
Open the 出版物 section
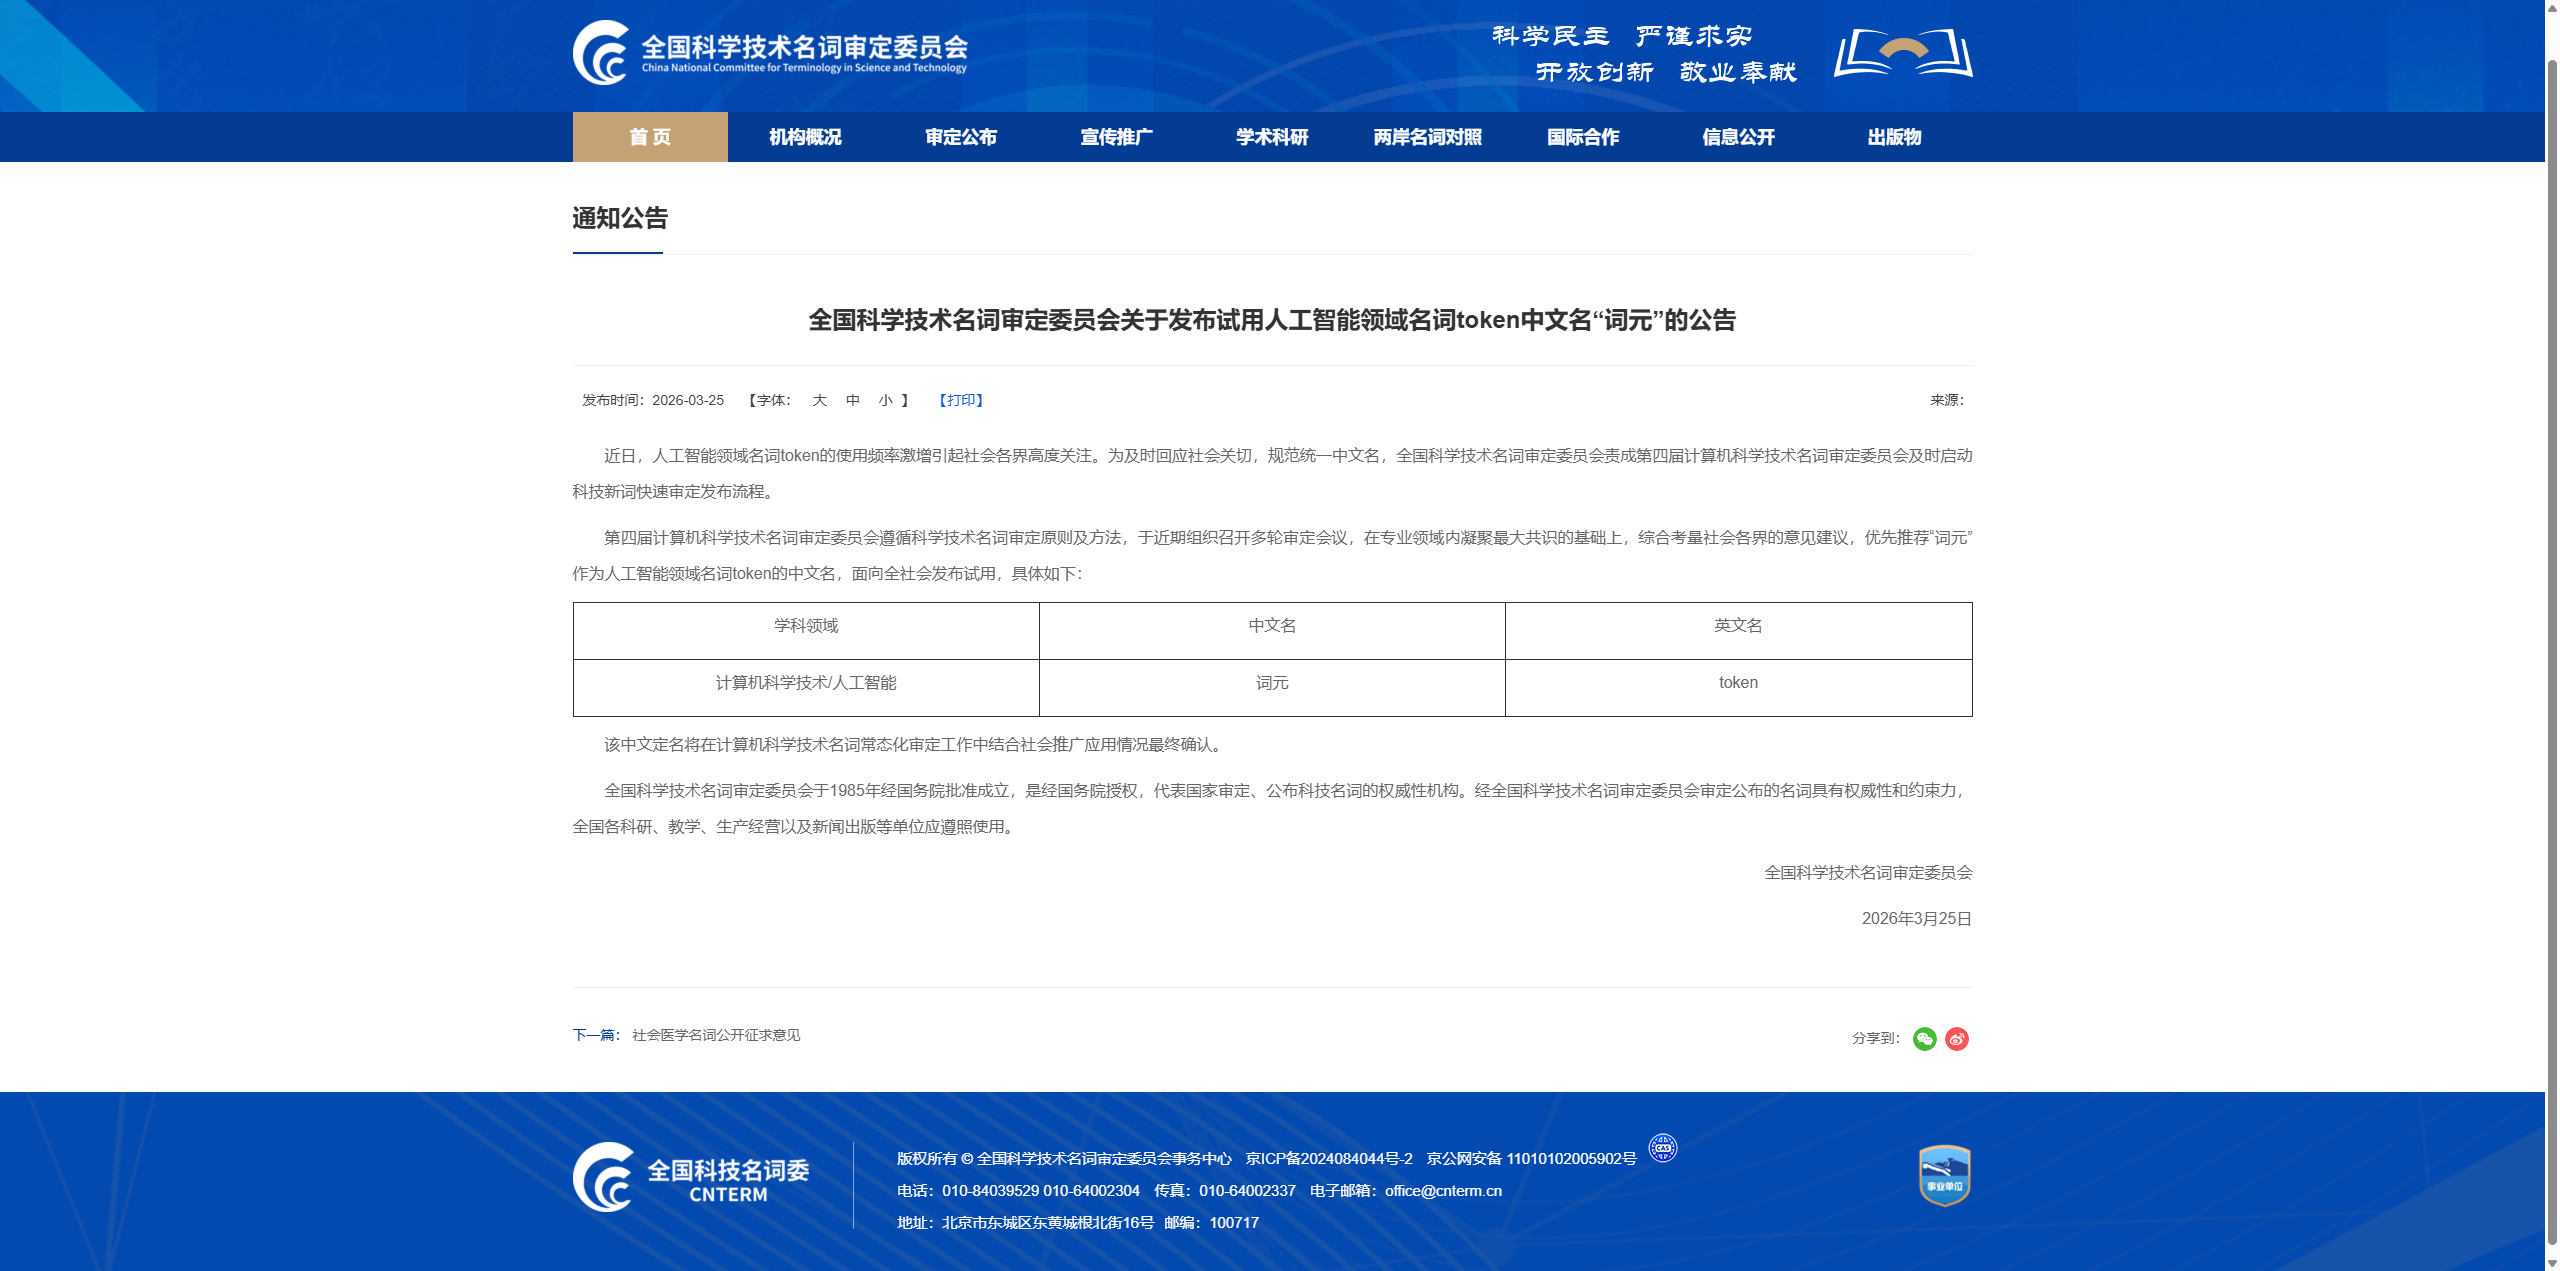[1894, 137]
